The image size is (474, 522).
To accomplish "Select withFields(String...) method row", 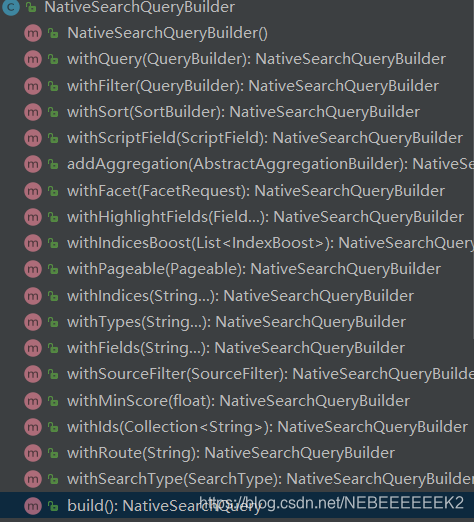I will [237, 348].
